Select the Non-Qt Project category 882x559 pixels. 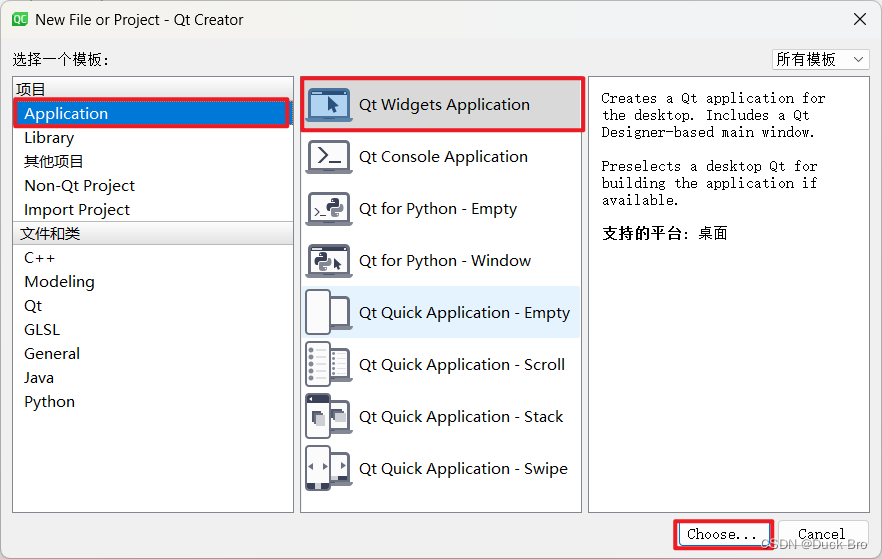(152, 186)
